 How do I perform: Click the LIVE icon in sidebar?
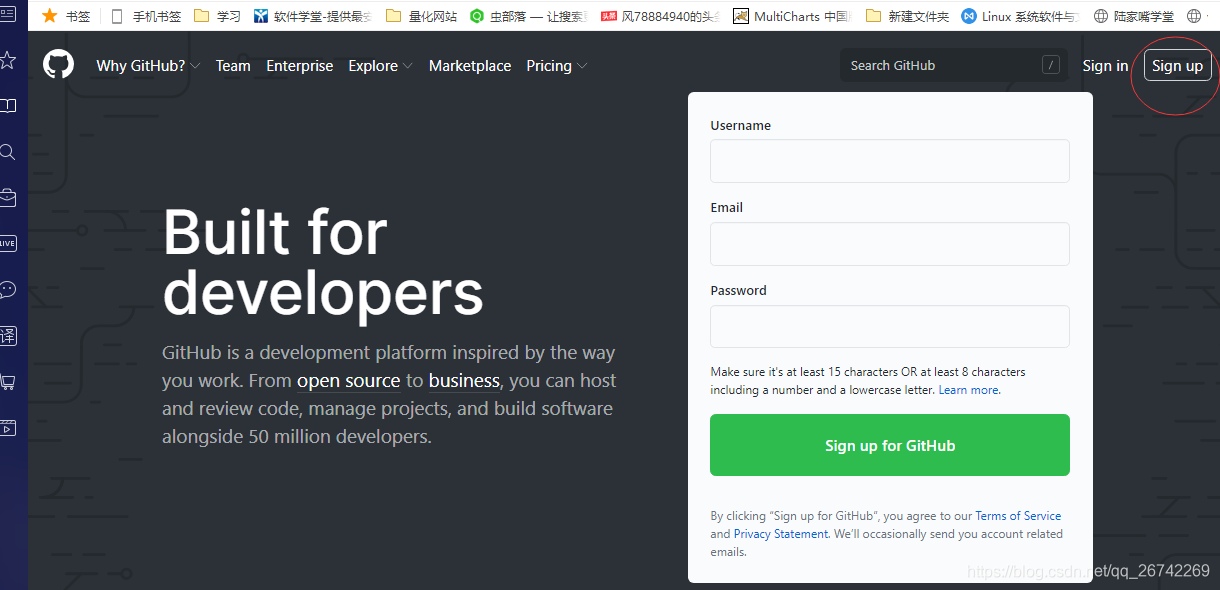[7, 243]
